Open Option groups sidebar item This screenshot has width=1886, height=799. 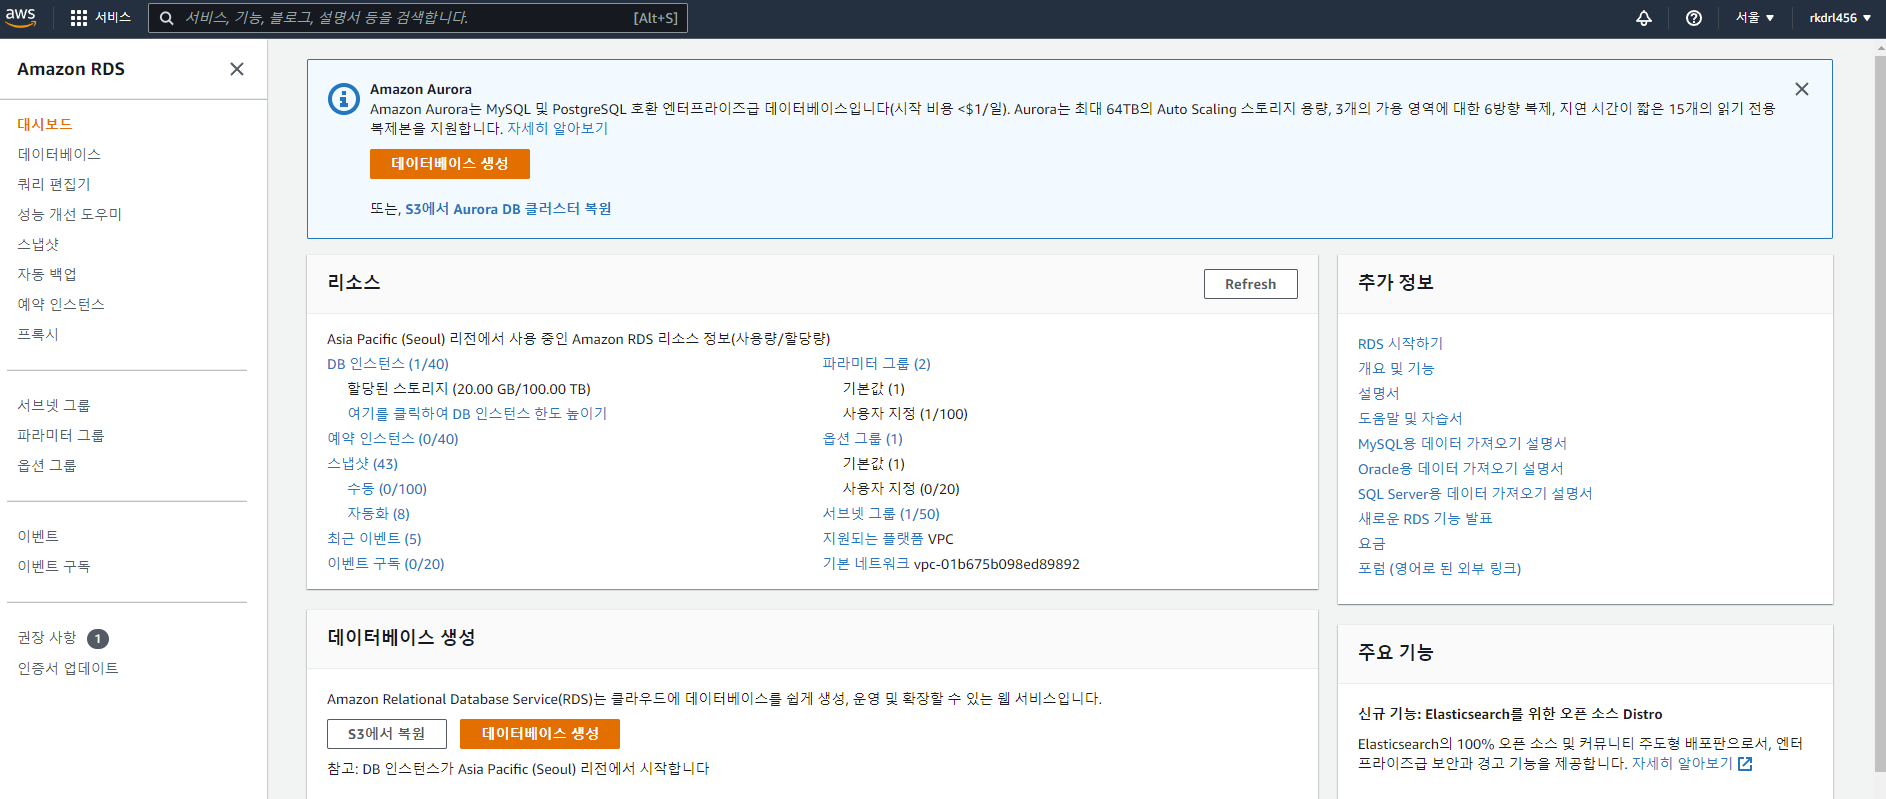click(47, 465)
